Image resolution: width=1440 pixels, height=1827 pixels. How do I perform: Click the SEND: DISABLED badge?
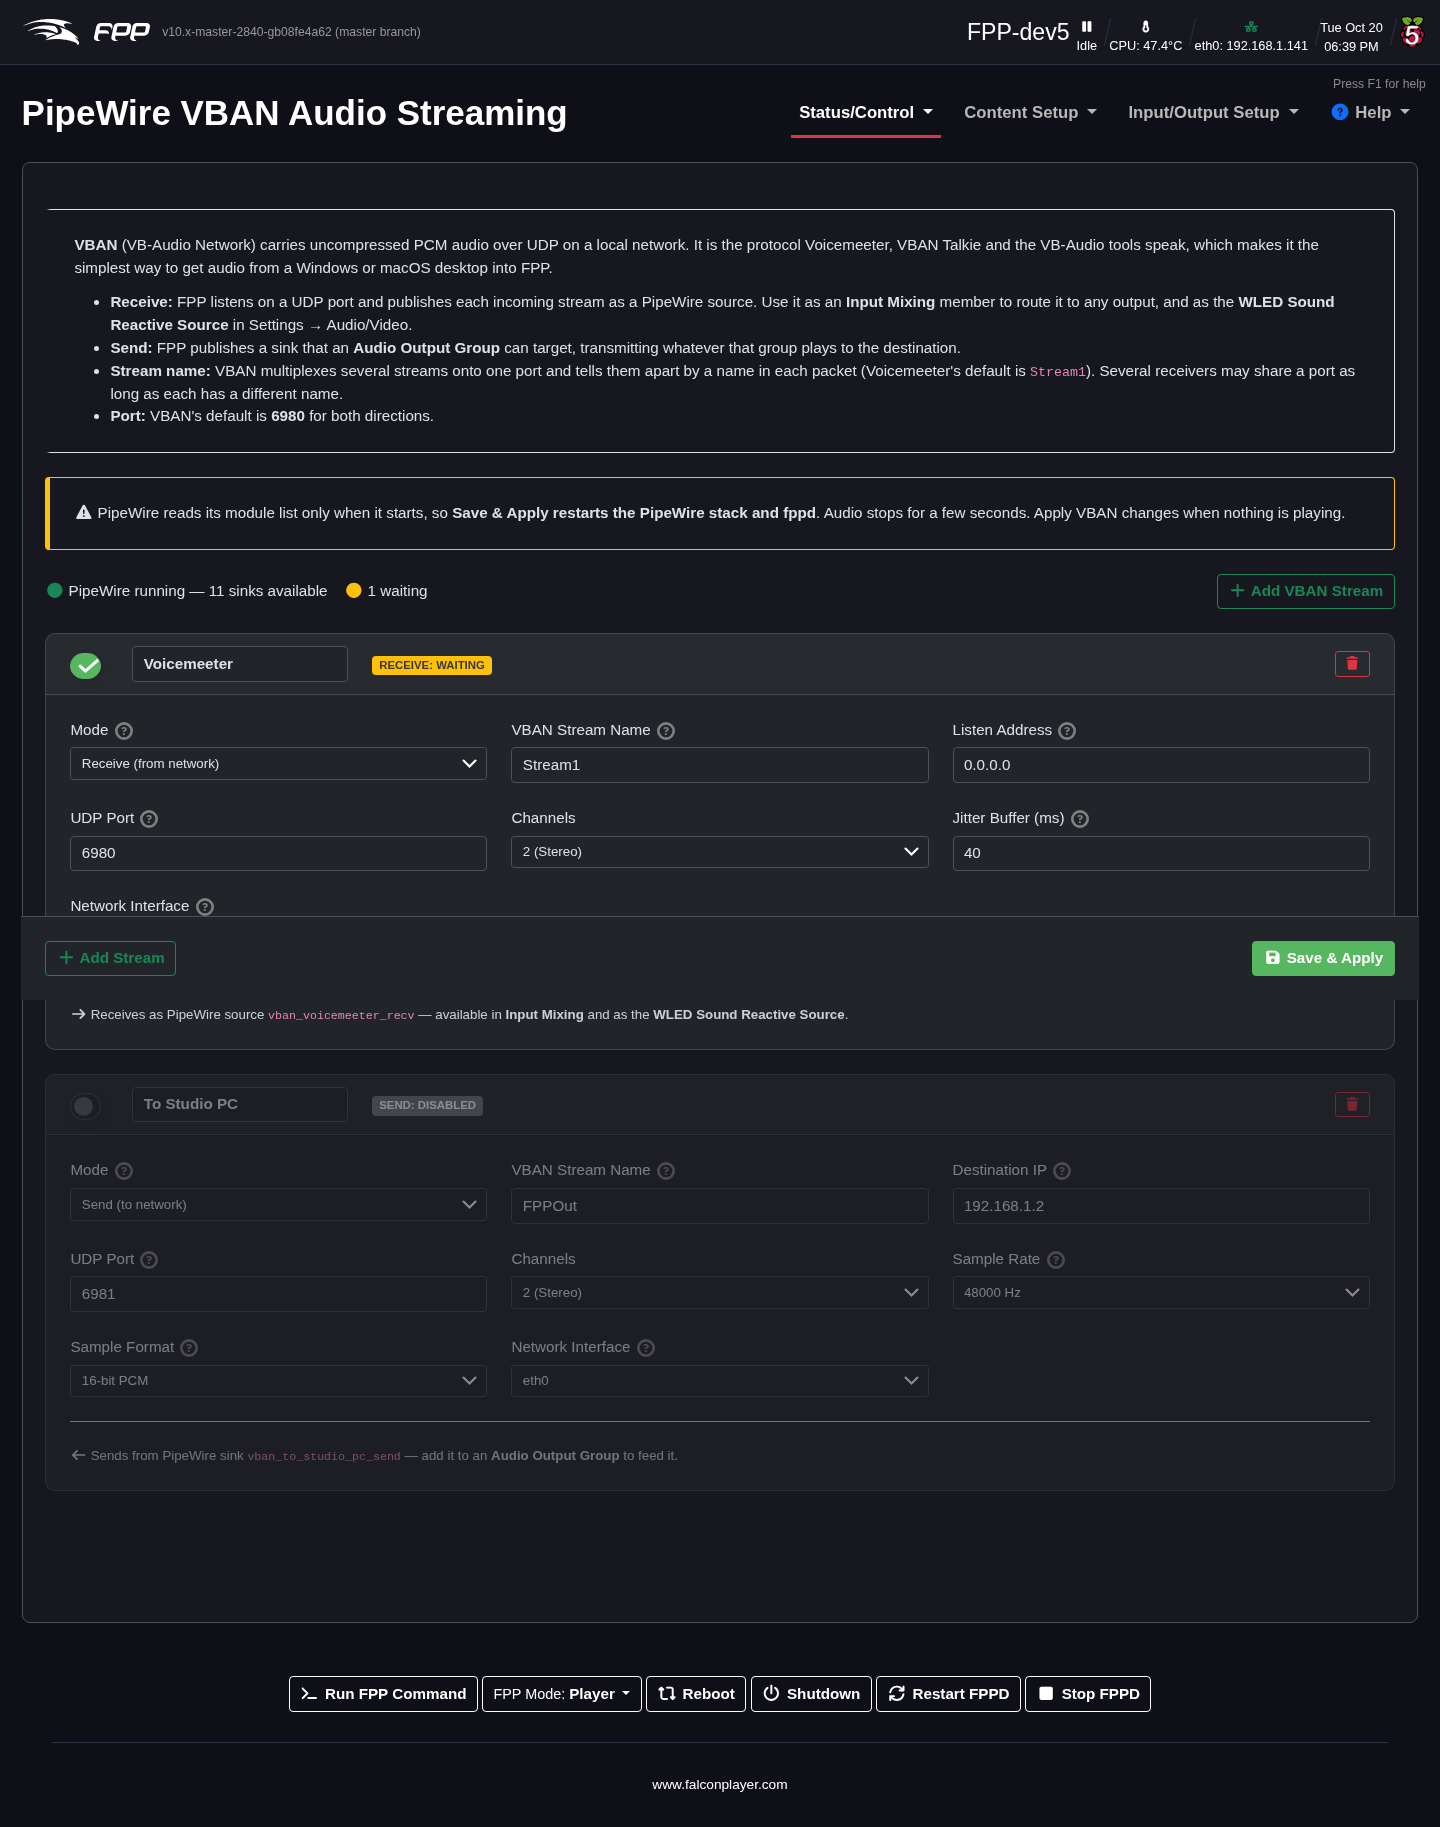tap(427, 1105)
